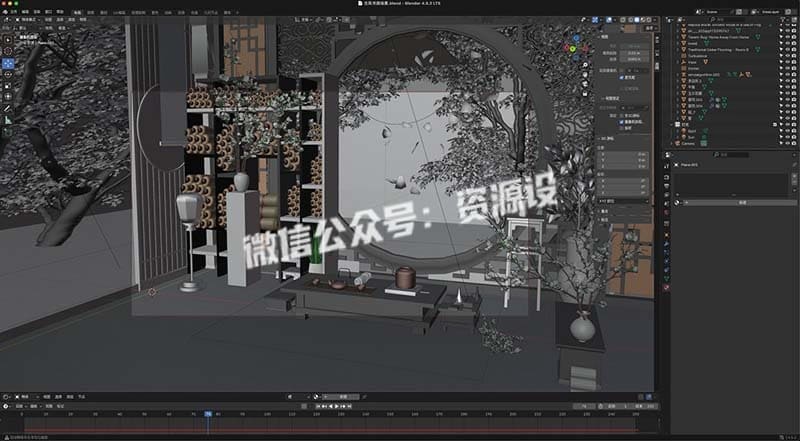Screen dimensions: 800x441
Task: Open the transform orientation dropdown
Action: click(x=304, y=20)
